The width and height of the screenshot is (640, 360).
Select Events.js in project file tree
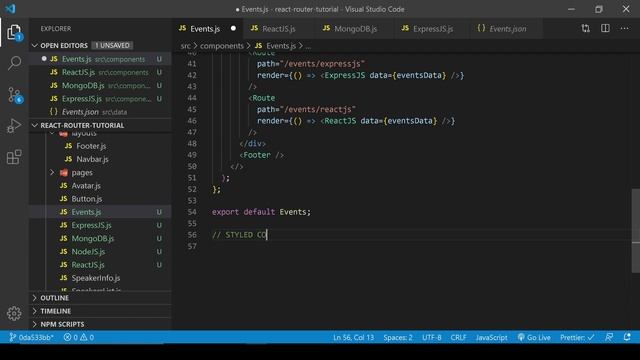tap(100, 212)
